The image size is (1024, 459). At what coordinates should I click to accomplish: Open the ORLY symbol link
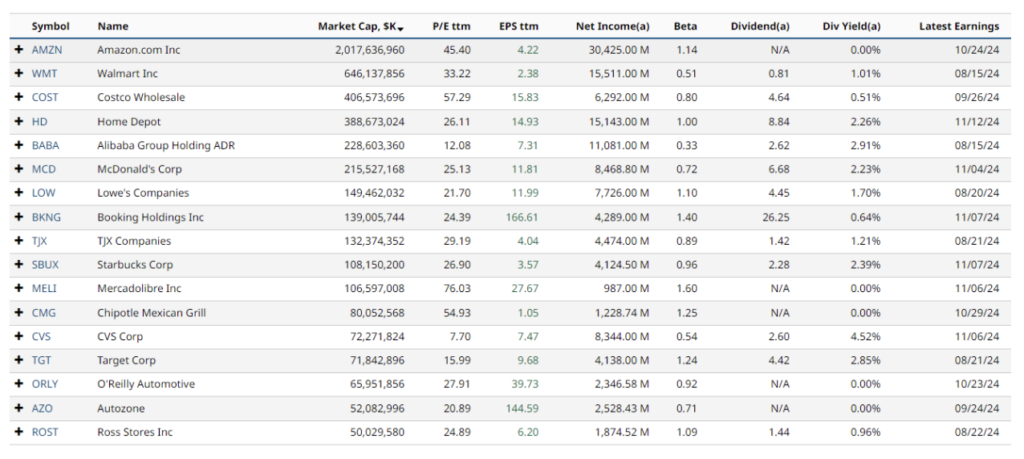(44, 384)
